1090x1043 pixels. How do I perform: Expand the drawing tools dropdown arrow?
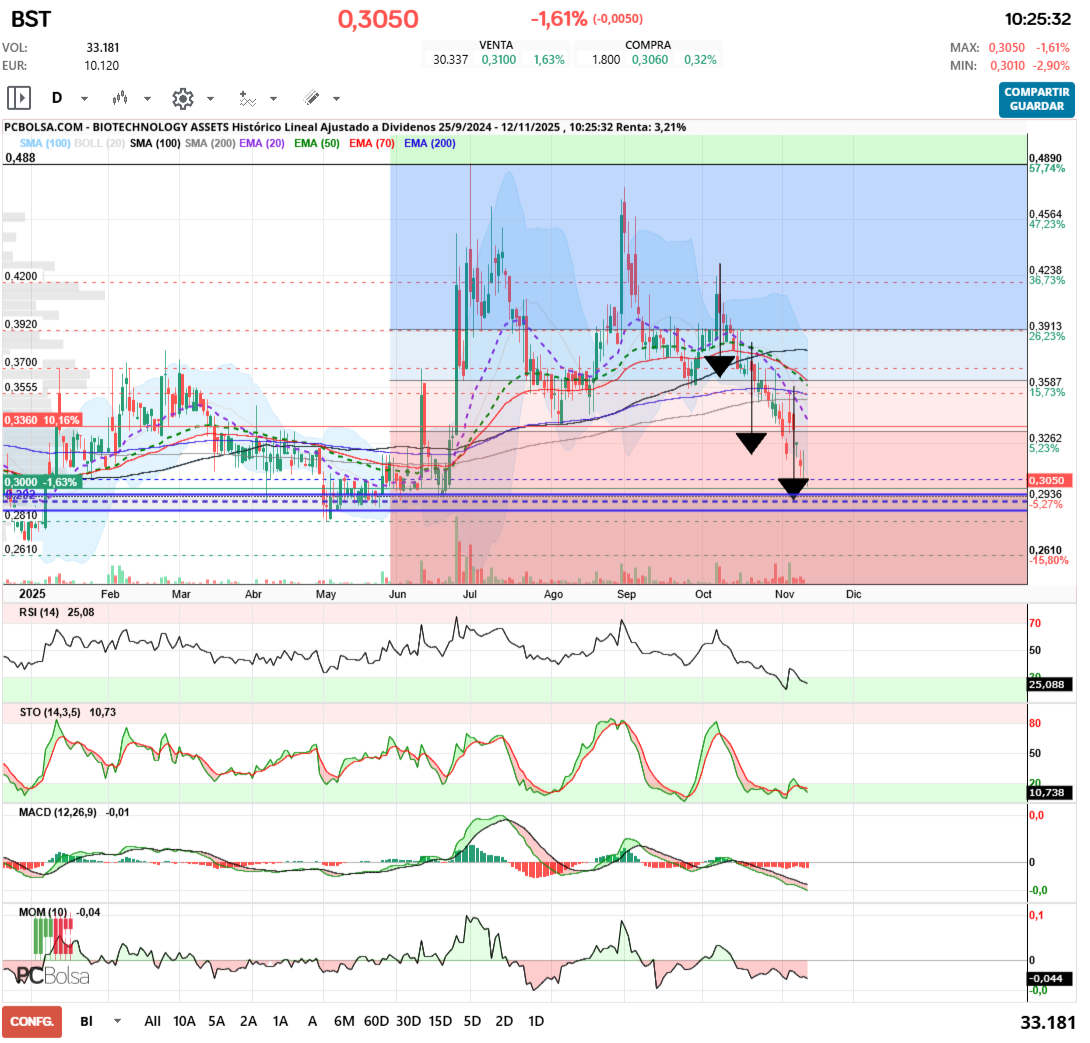pos(334,97)
